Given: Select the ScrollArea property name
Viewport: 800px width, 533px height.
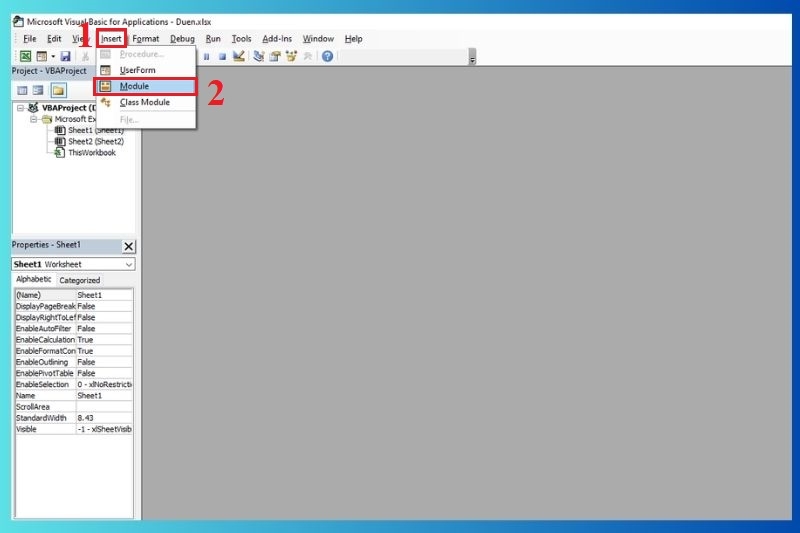Looking at the screenshot, I should point(45,407).
